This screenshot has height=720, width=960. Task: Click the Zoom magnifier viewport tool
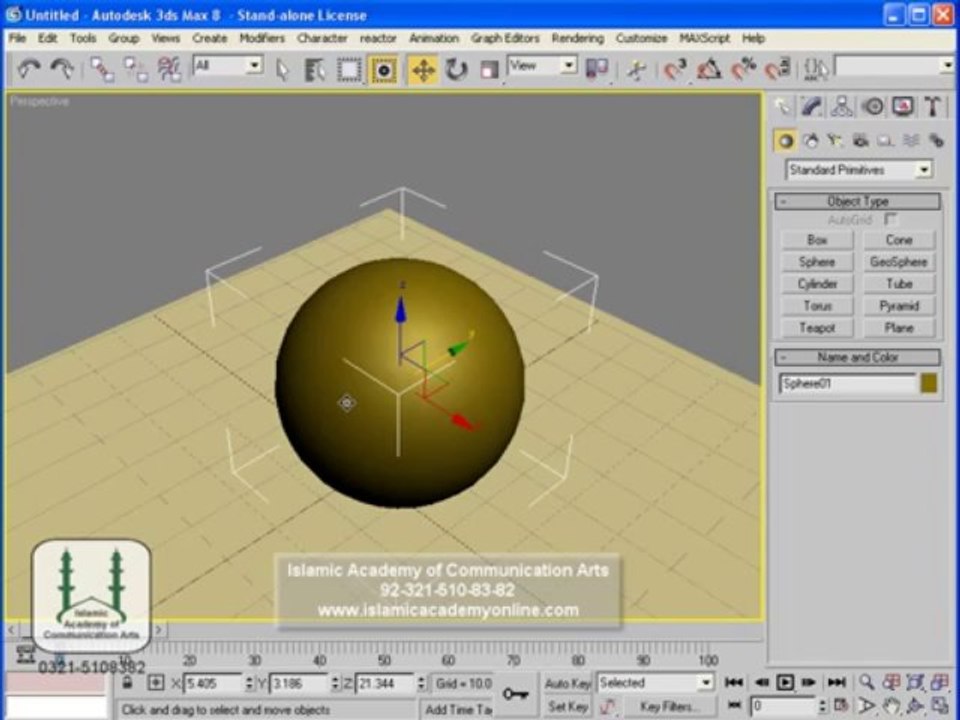[x=866, y=682]
